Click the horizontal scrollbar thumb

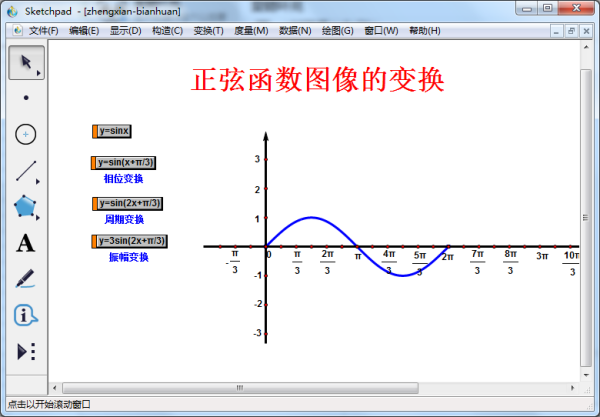[x=240, y=387]
